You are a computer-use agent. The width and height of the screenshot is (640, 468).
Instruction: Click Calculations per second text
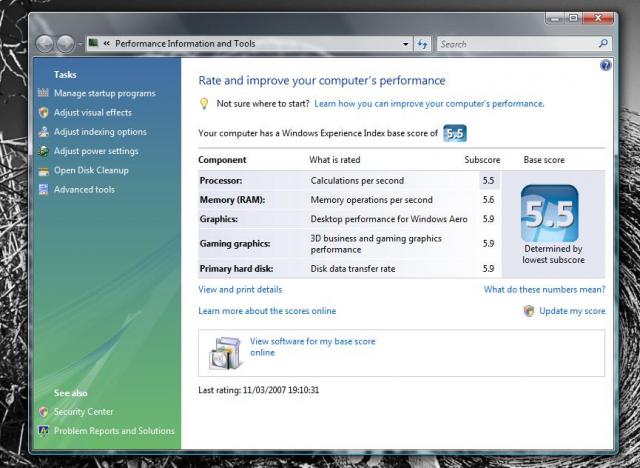click(x=357, y=180)
